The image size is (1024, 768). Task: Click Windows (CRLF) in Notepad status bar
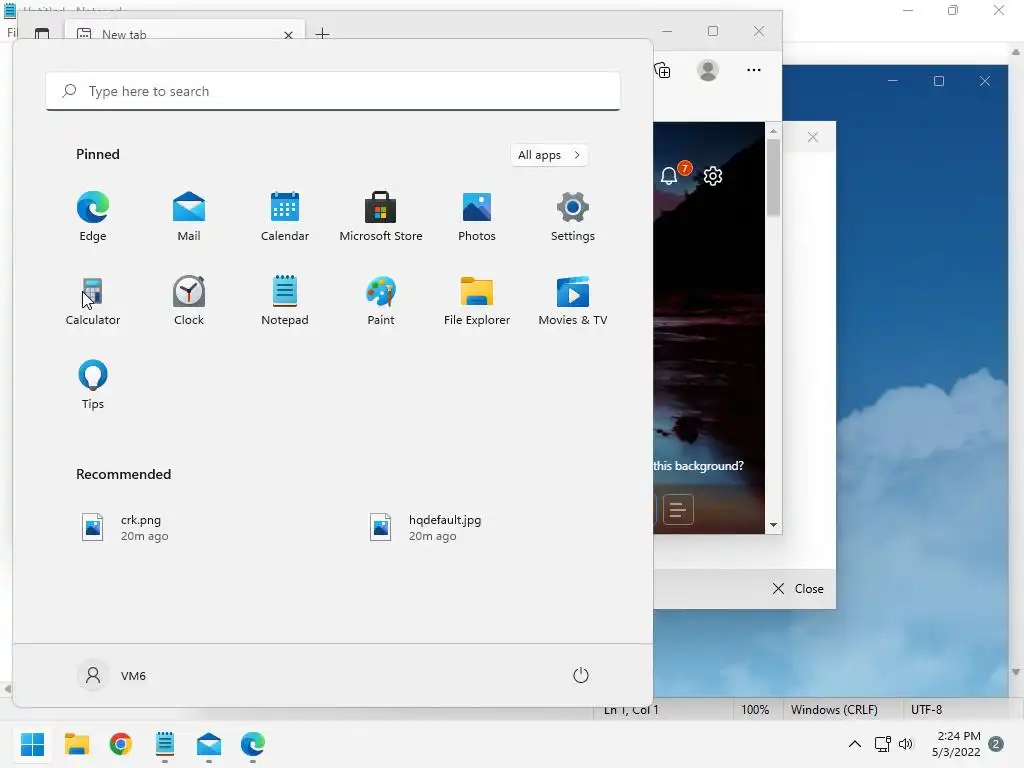coord(834,709)
